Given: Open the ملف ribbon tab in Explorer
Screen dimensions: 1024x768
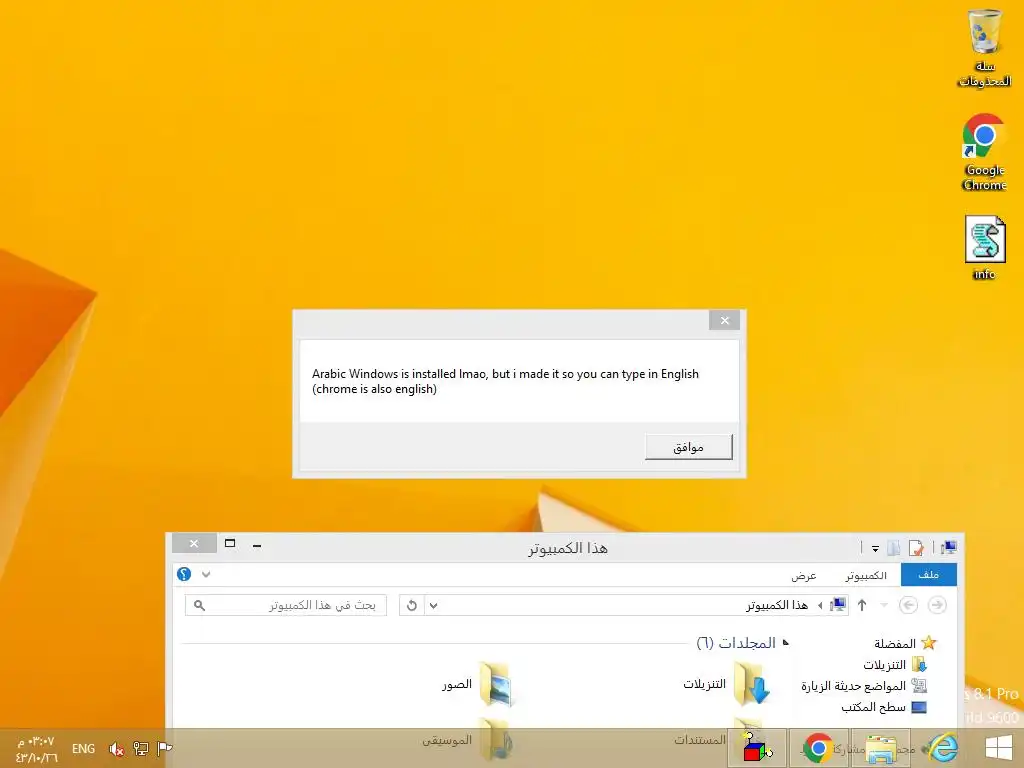Looking at the screenshot, I should [928, 575].
